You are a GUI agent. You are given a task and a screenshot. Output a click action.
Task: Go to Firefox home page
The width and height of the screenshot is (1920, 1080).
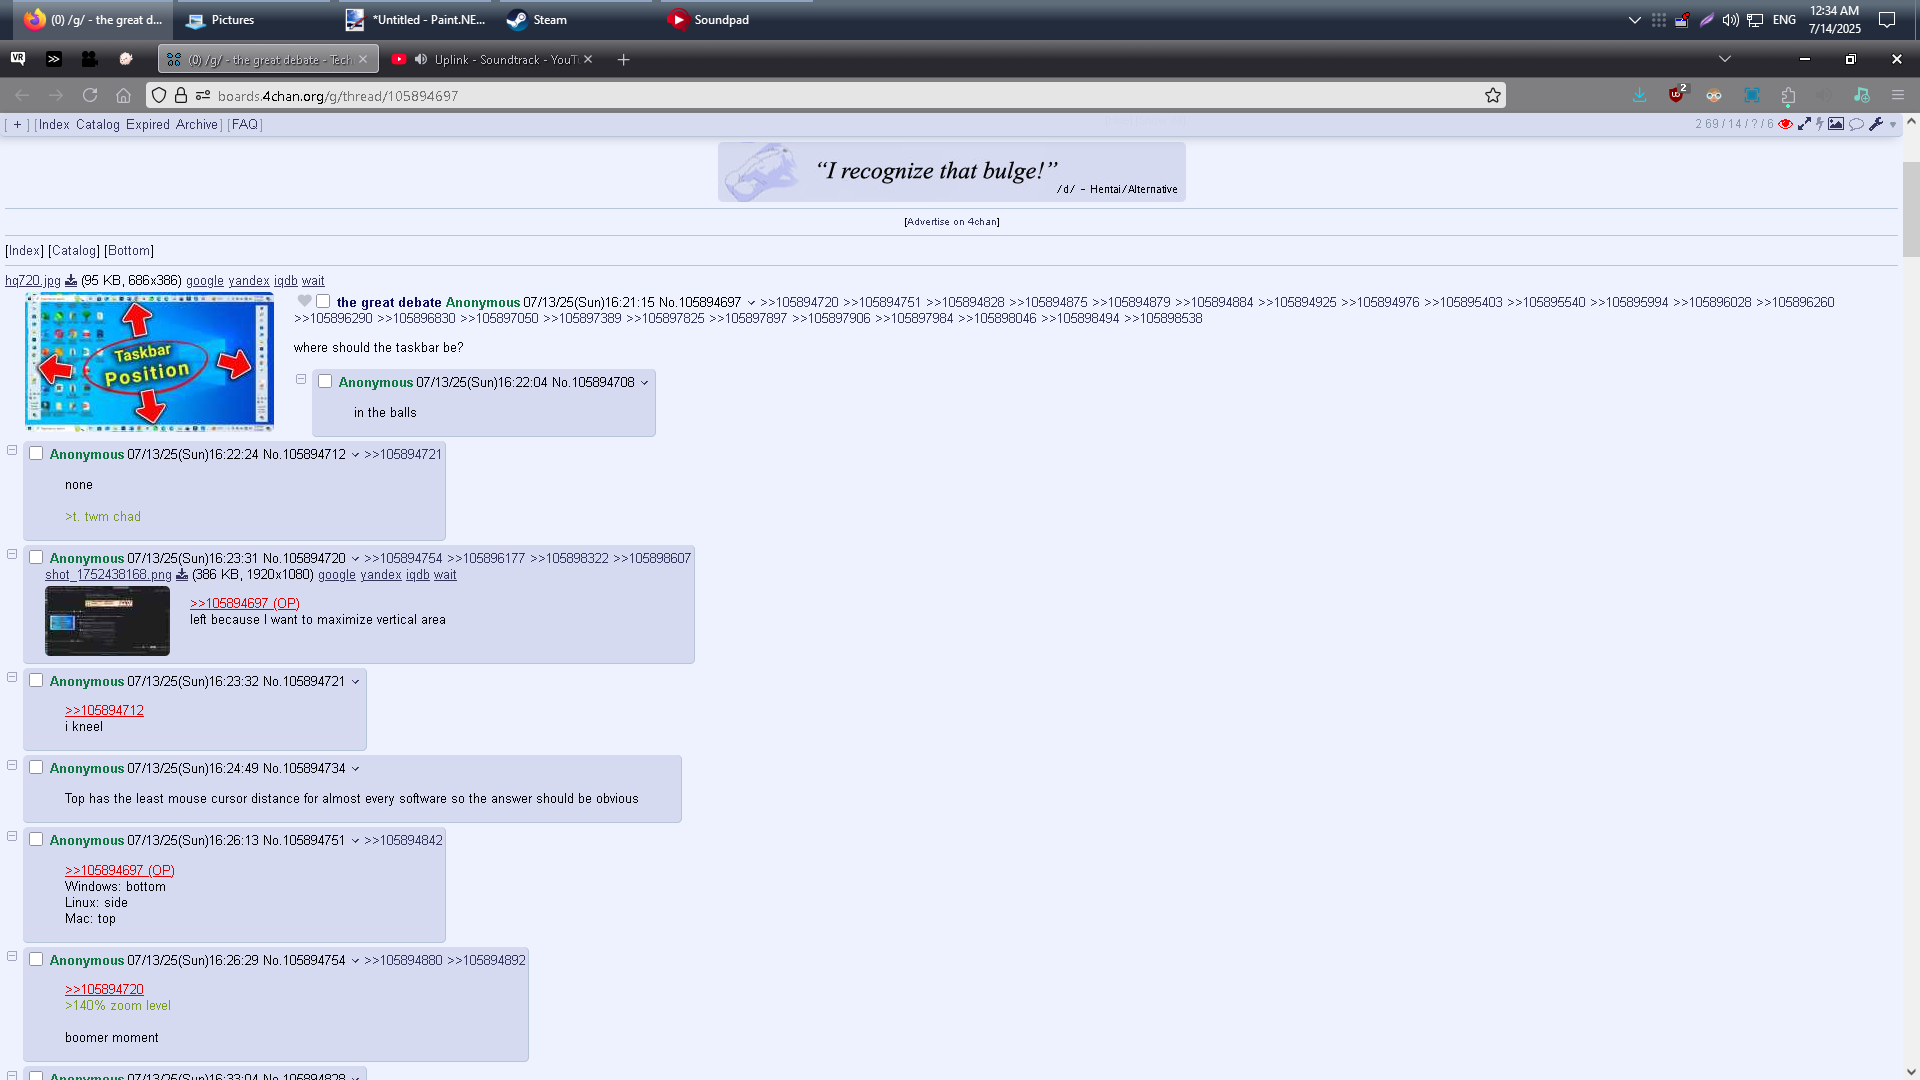[x=123, y=95]
